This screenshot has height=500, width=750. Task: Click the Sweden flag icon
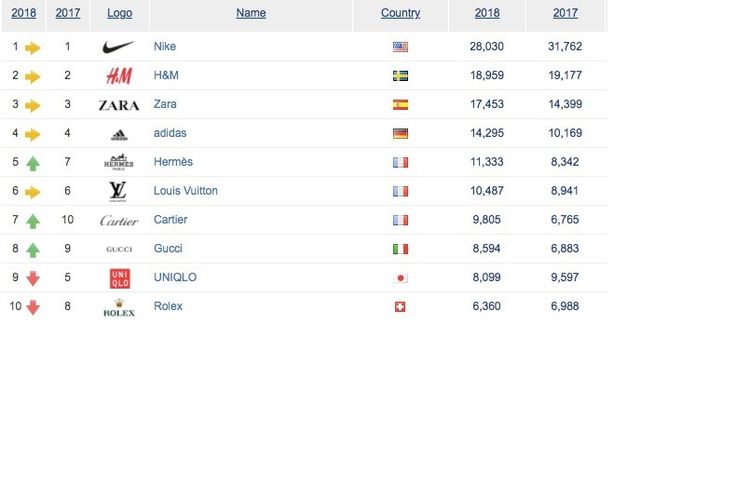click(x=400, y=76)
